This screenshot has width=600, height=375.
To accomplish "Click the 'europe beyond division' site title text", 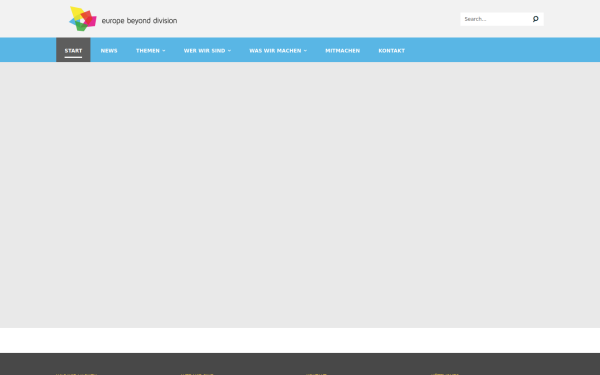I will (139, 21).
